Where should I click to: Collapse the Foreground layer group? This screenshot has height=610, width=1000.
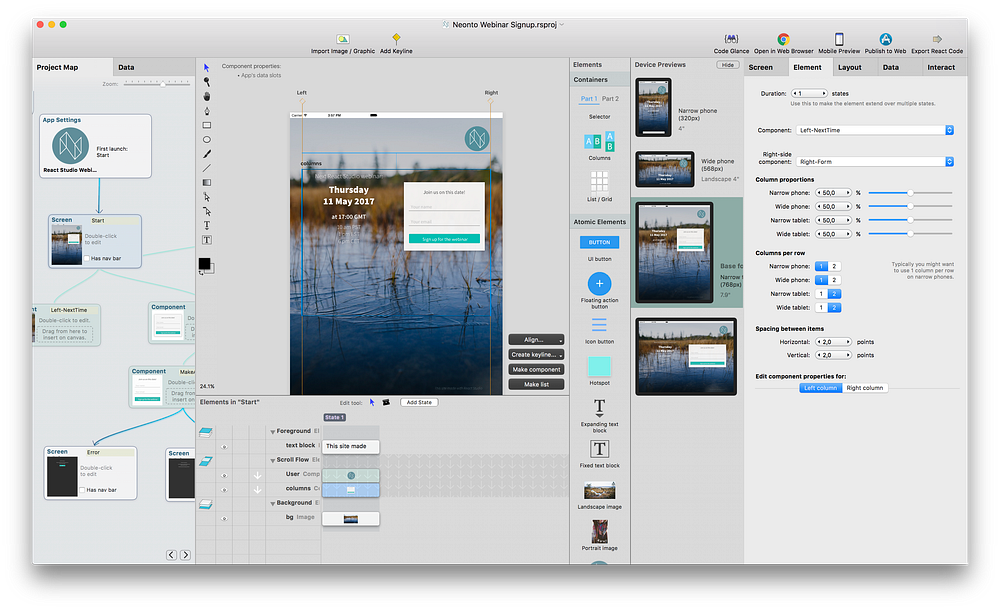(271, 432)
